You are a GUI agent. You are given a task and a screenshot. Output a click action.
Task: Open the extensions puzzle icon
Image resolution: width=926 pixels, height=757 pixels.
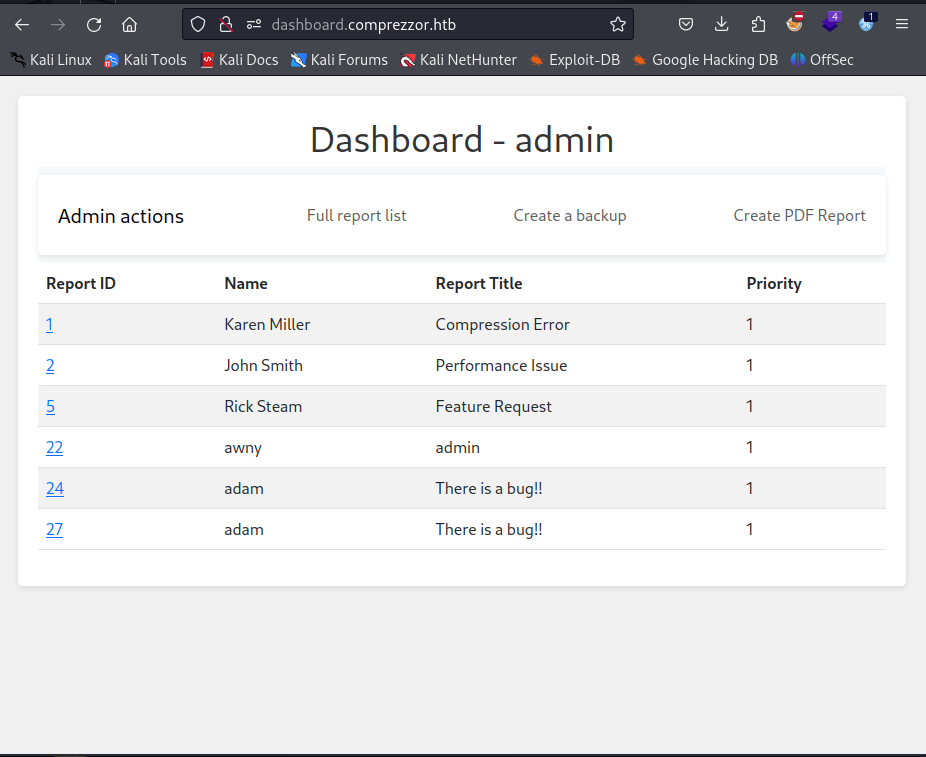[758, 24]
